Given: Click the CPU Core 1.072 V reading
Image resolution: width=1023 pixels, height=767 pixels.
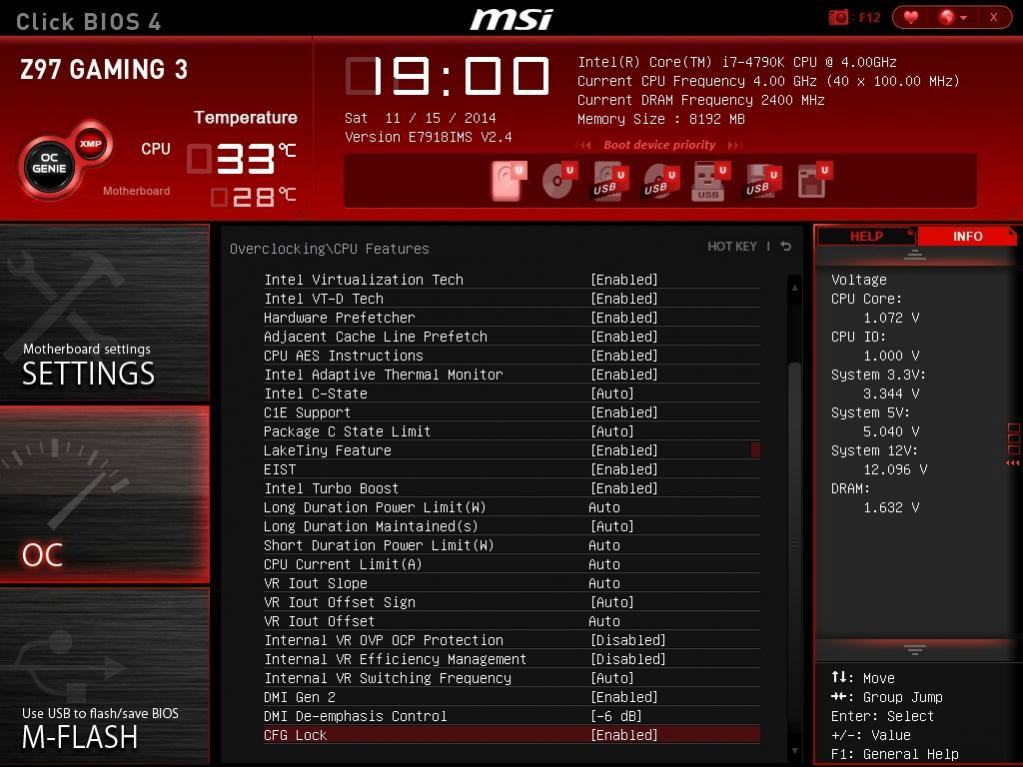Looking at the screenshot, I should (x=891, y=318).
